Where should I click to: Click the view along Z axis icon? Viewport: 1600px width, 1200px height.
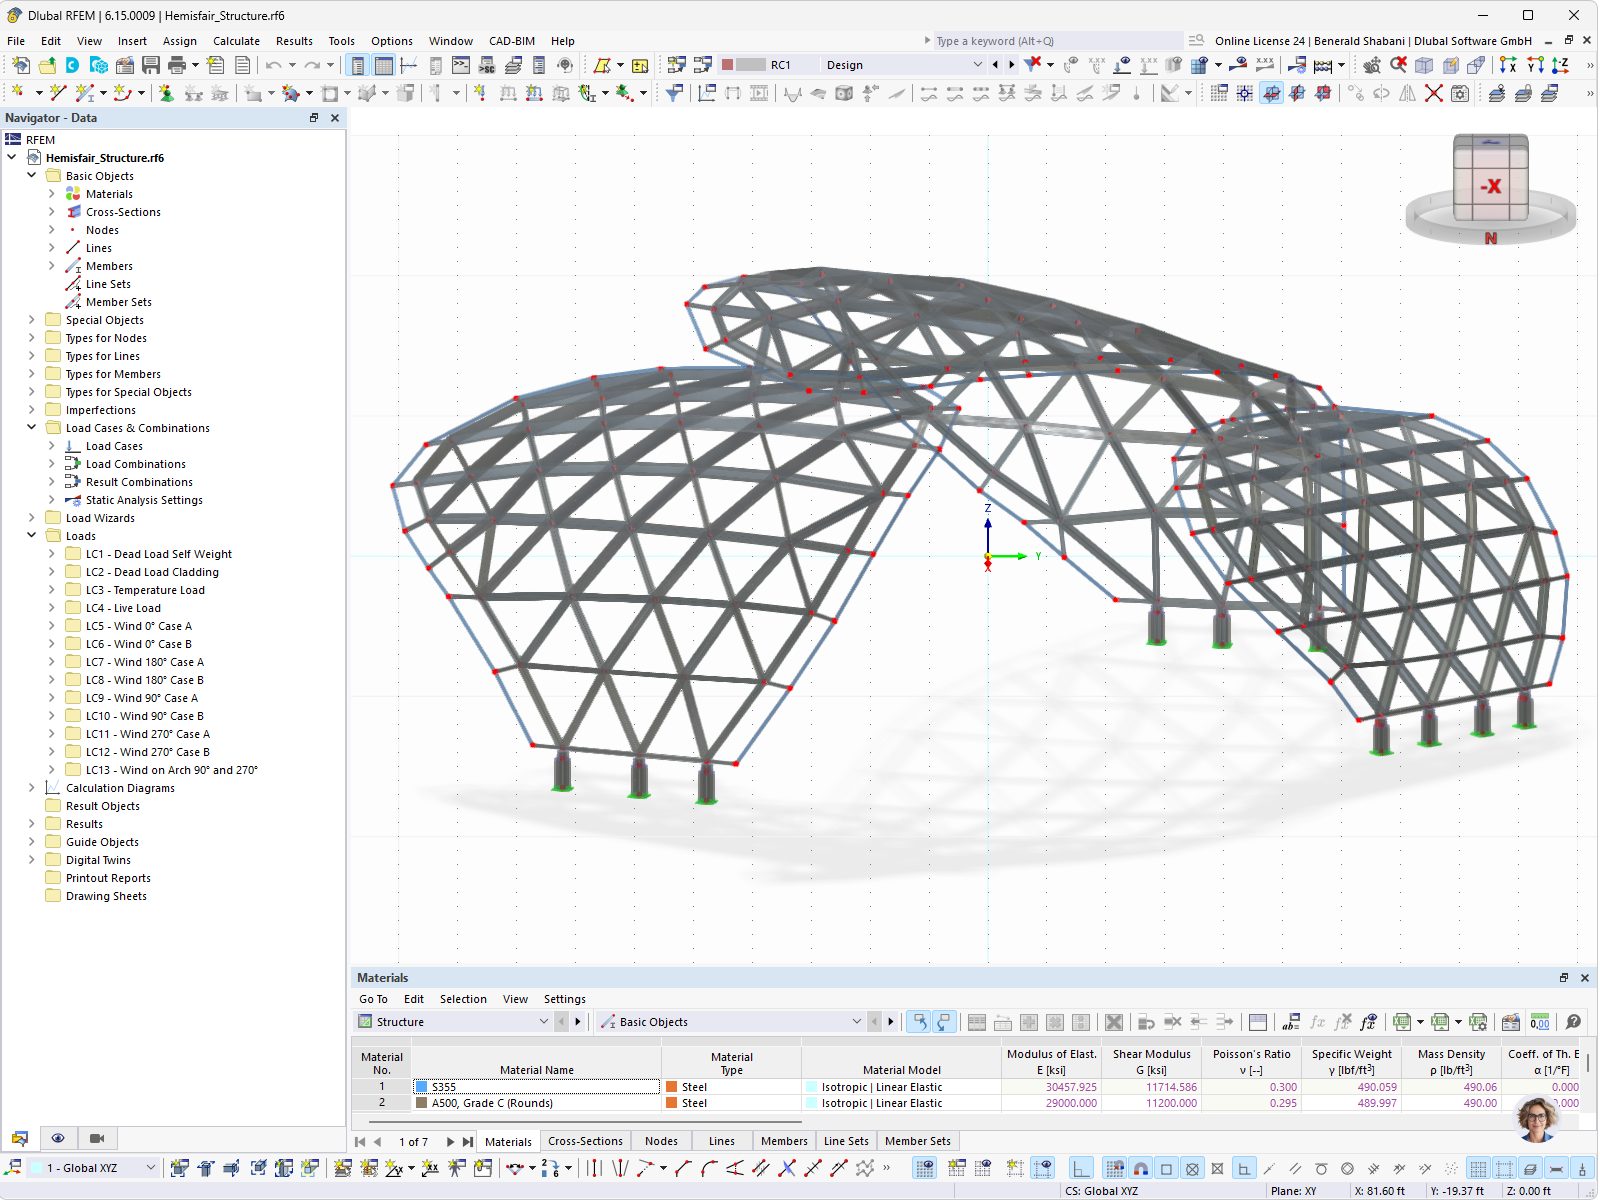1561,65
